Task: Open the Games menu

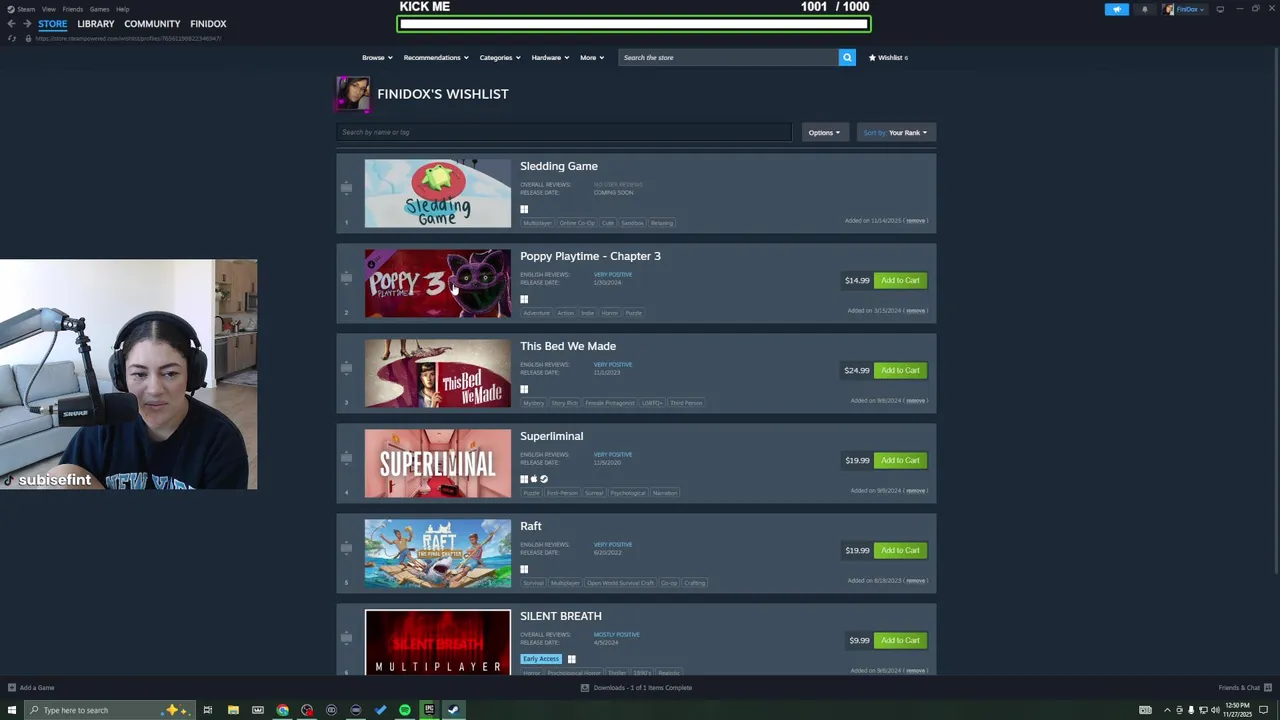Action: coord(99,9)
